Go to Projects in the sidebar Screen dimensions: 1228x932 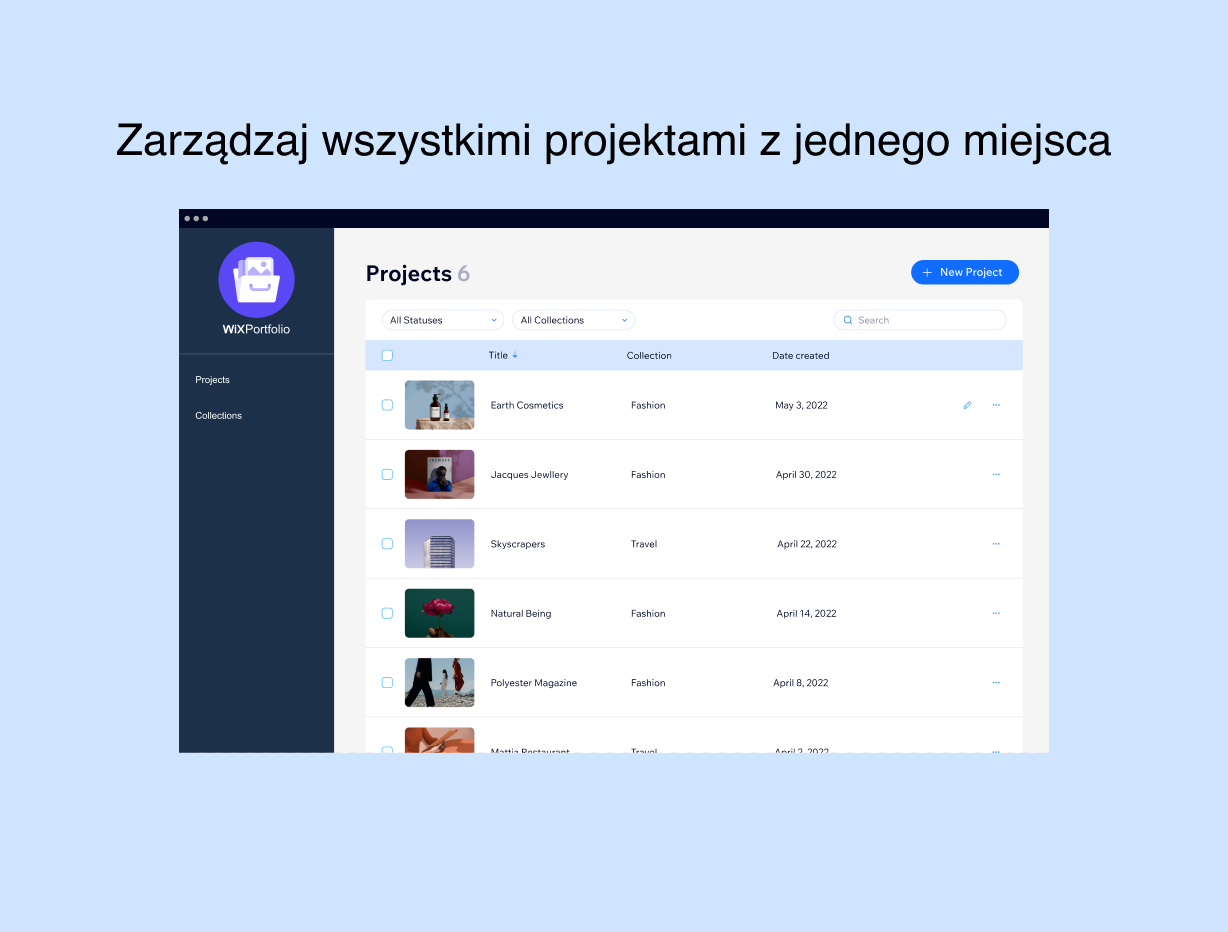click(x=212, y=380)
